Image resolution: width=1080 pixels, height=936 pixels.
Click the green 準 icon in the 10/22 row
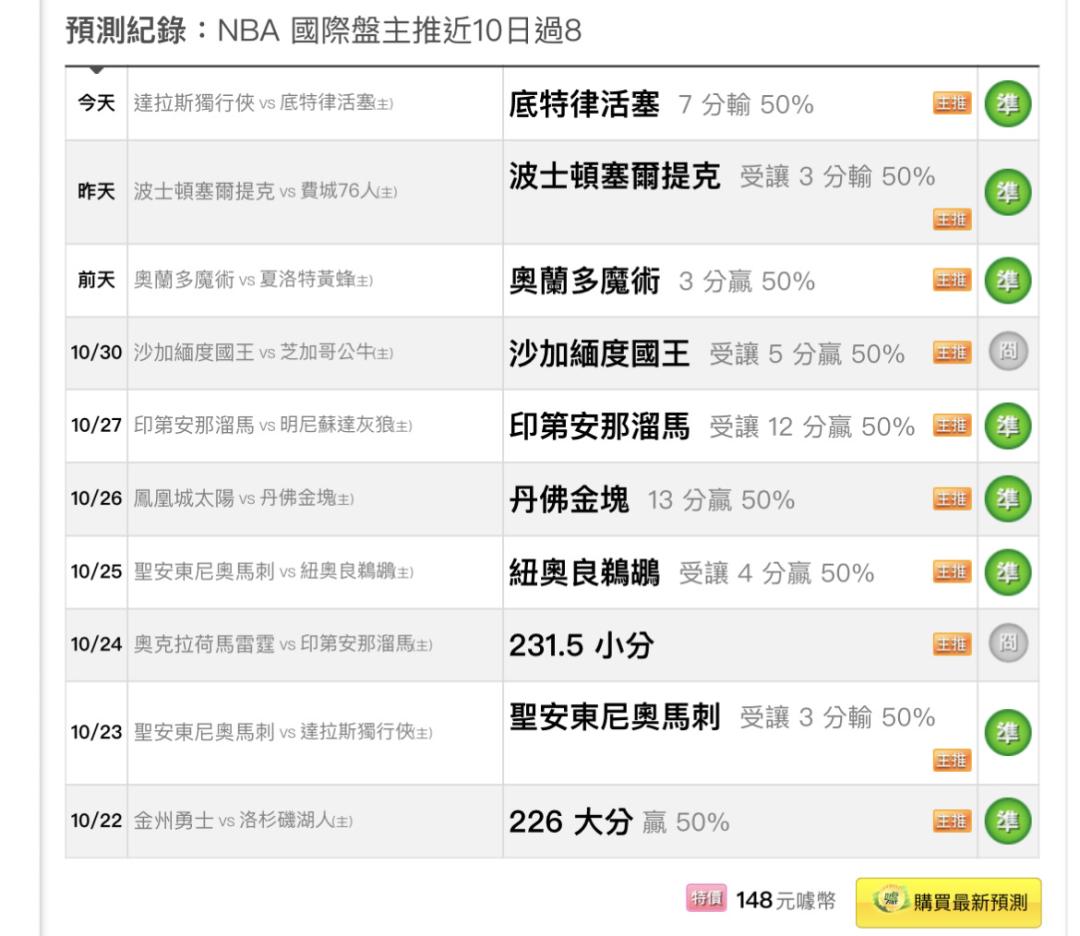tap(1008, 821)
